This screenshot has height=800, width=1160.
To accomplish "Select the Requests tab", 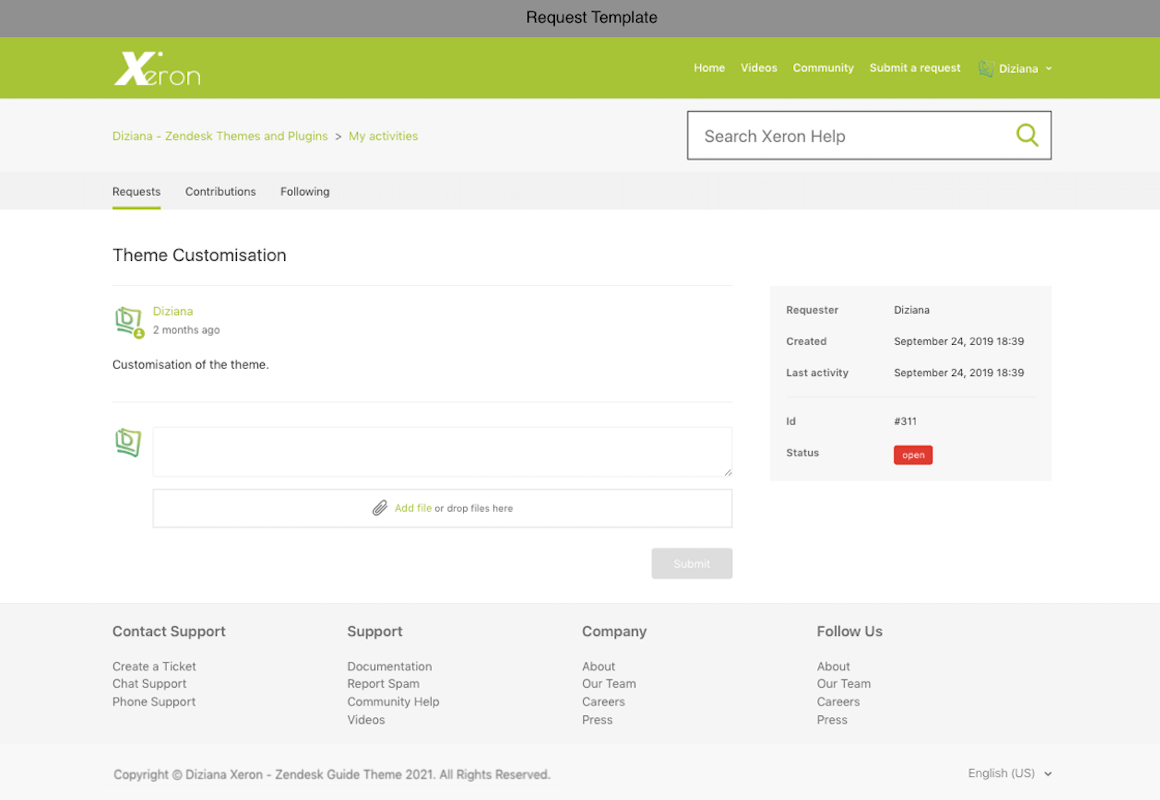I will [x=136, y=191].
